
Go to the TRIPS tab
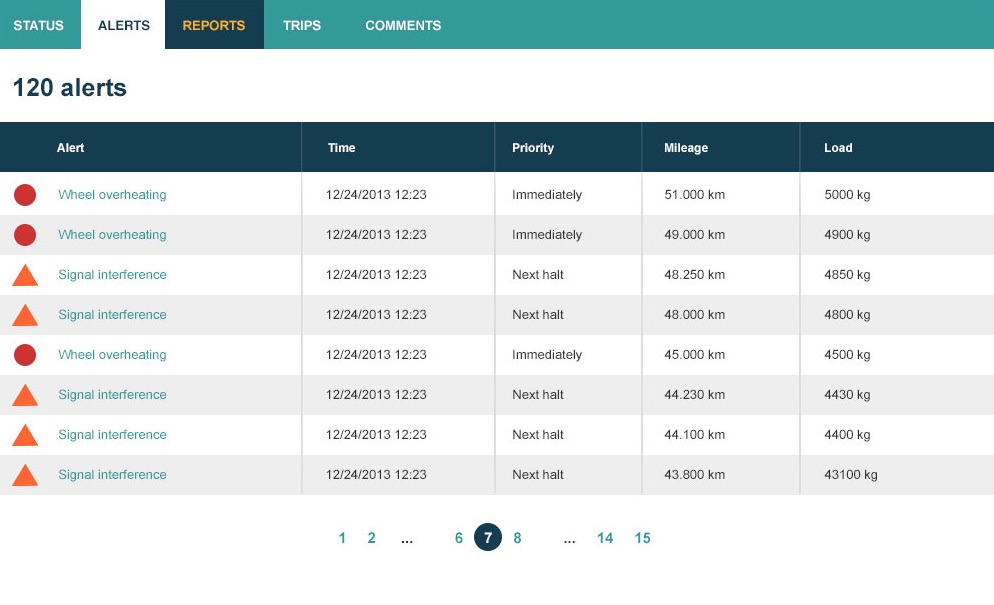302,25
